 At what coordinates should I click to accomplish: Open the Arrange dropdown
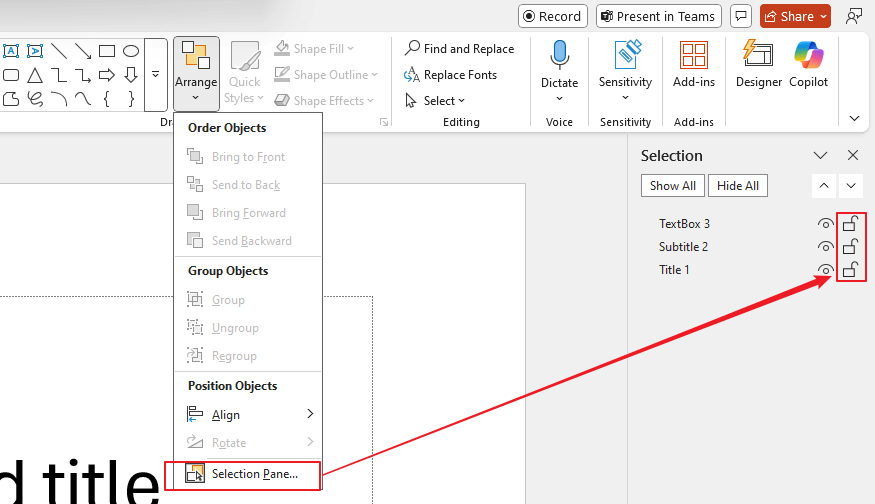coord(196,73)
